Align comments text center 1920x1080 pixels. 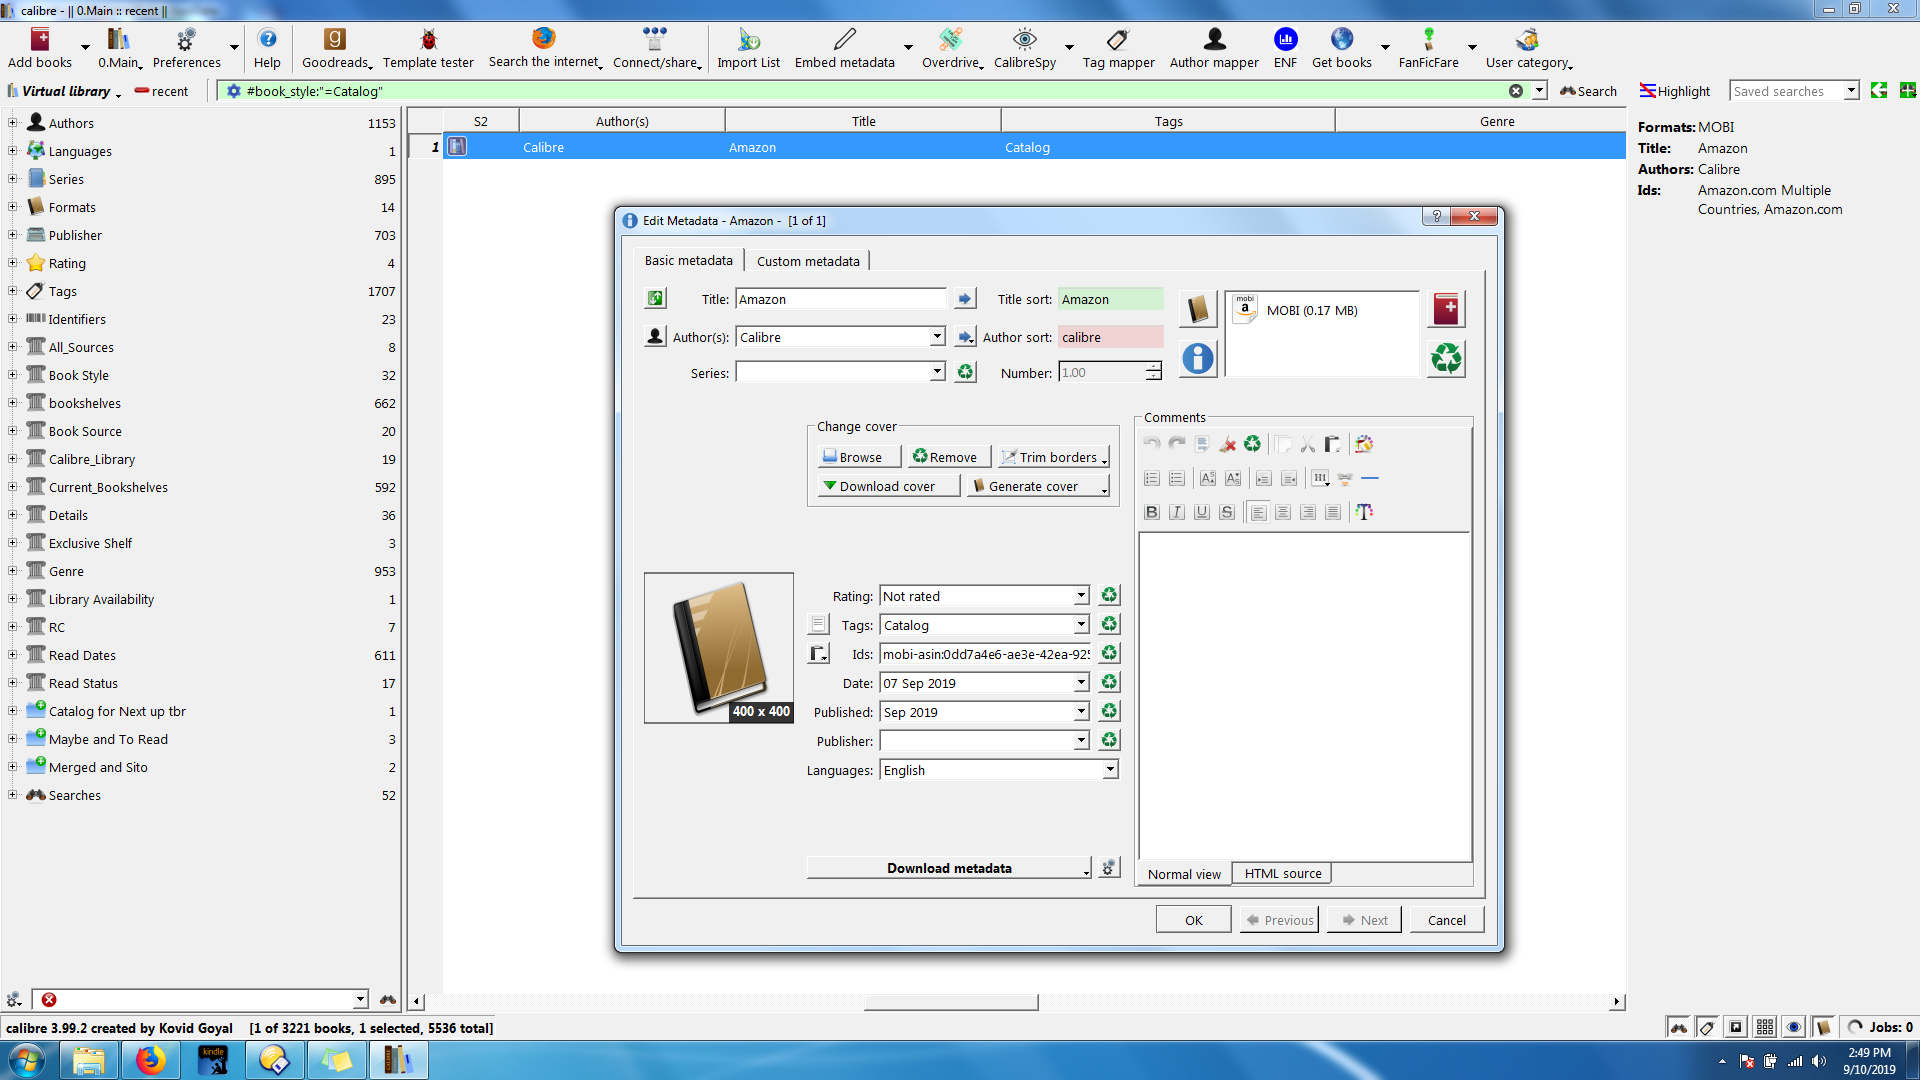click(1283, 512)
